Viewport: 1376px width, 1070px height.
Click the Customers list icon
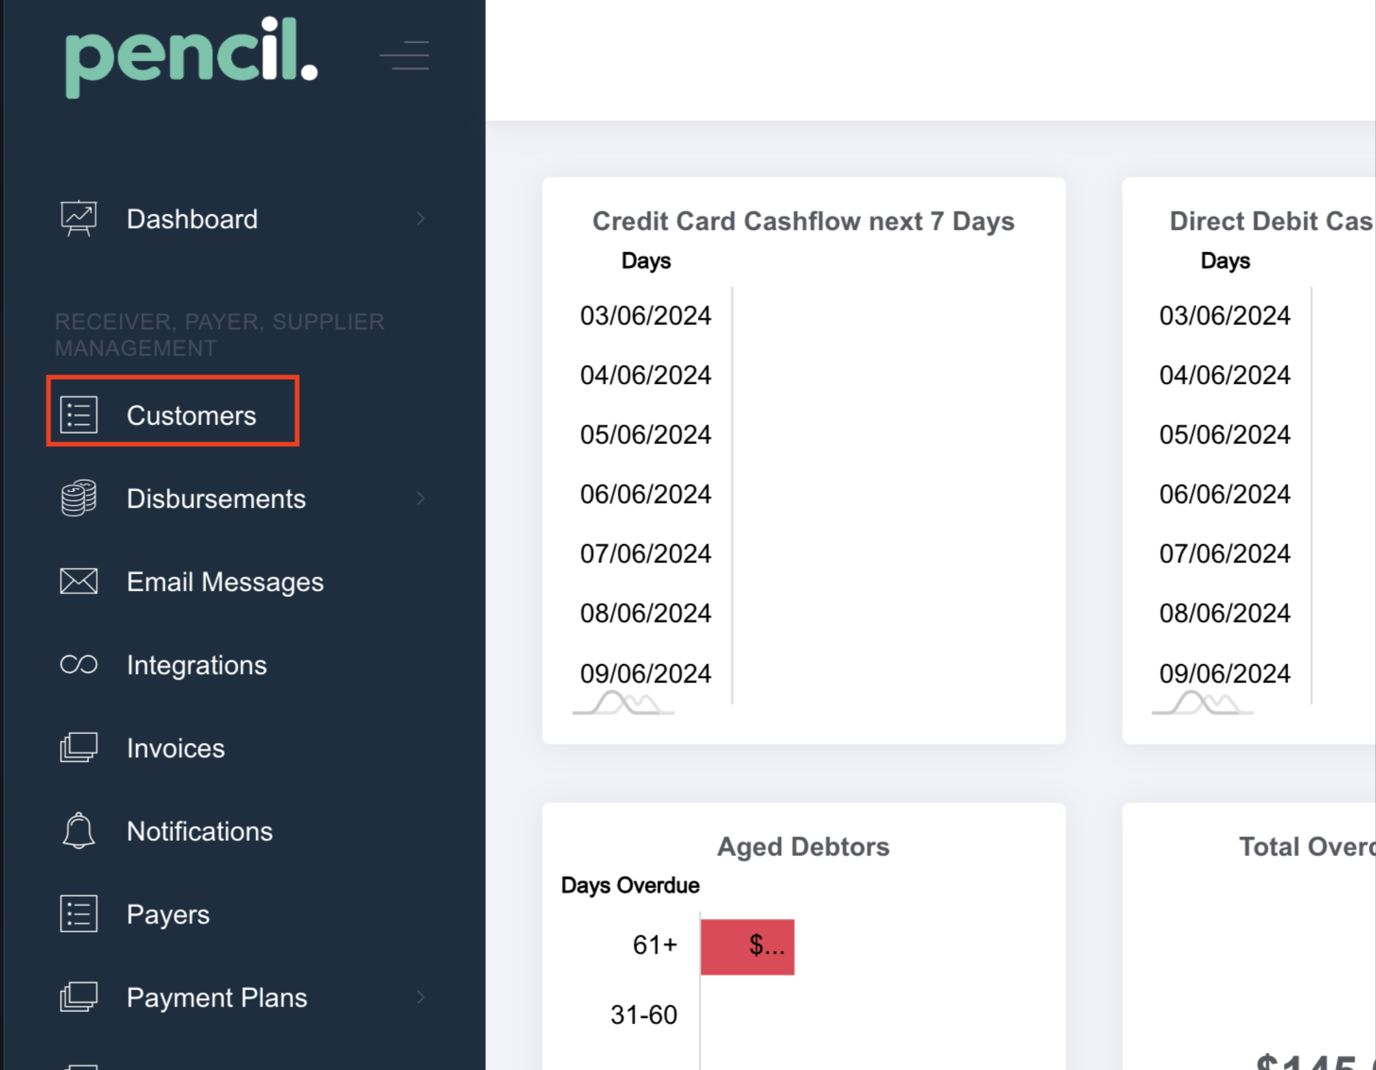tap(78, 415)
